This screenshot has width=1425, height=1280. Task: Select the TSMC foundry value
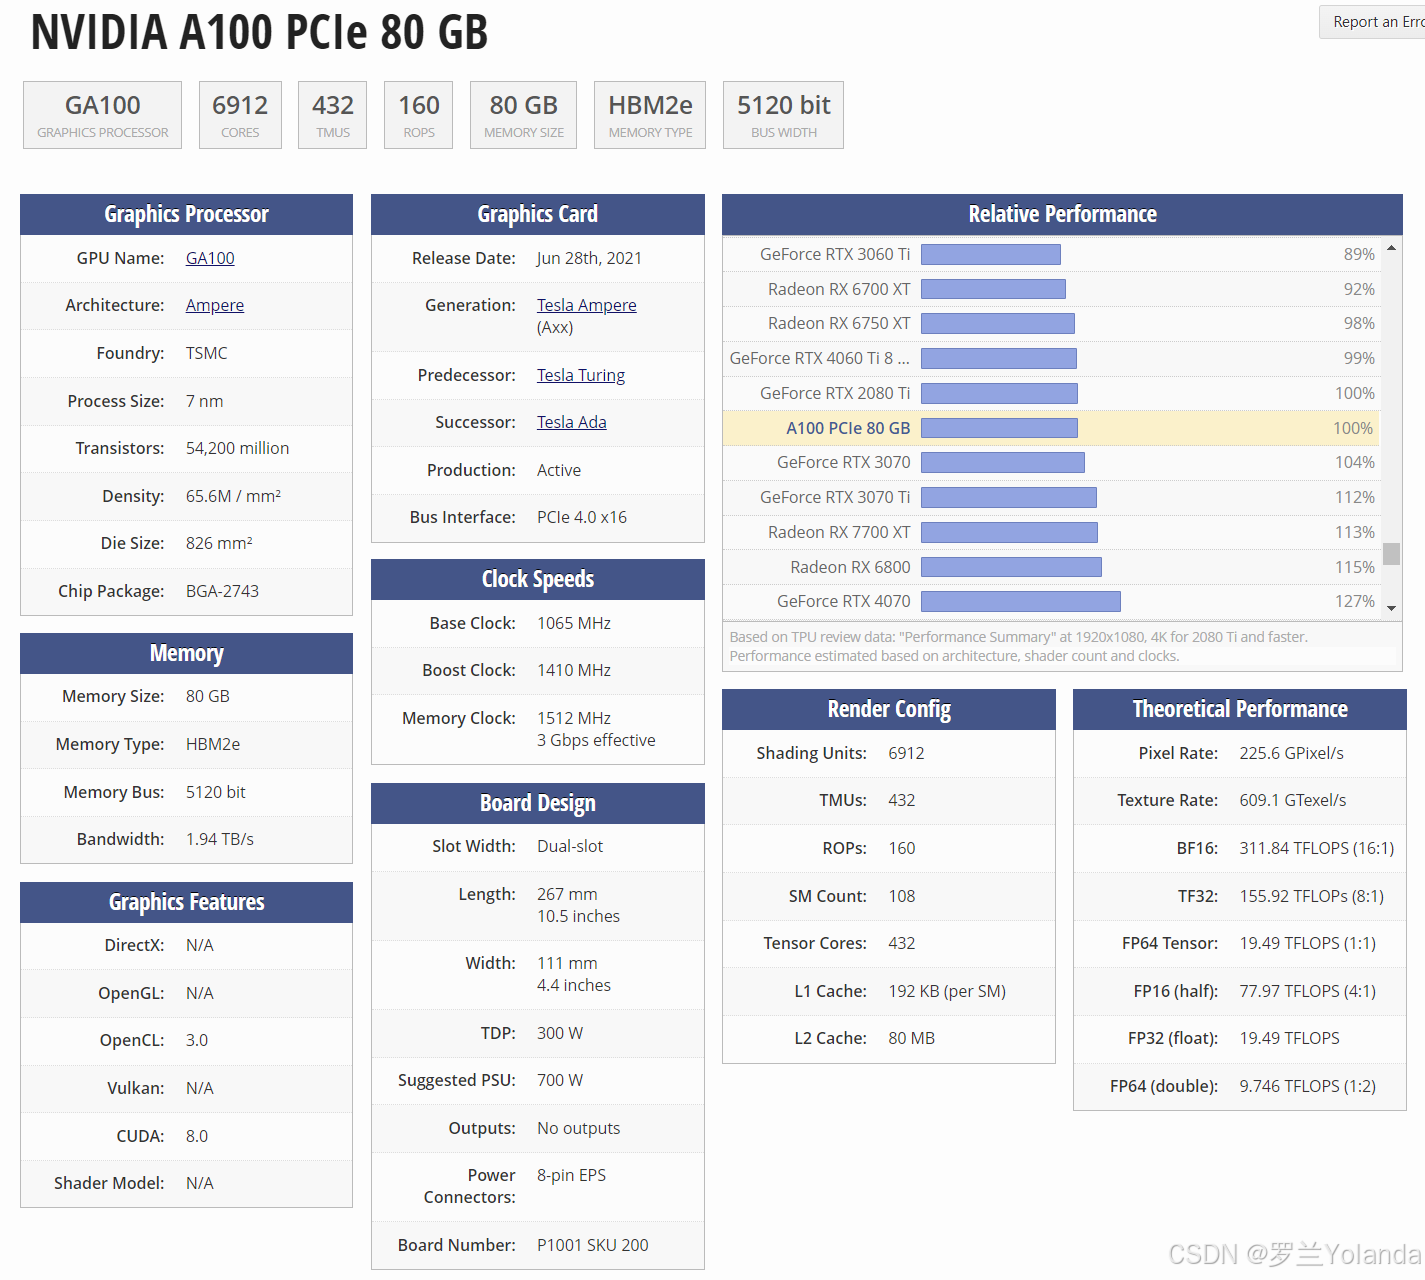click(207, 353)
